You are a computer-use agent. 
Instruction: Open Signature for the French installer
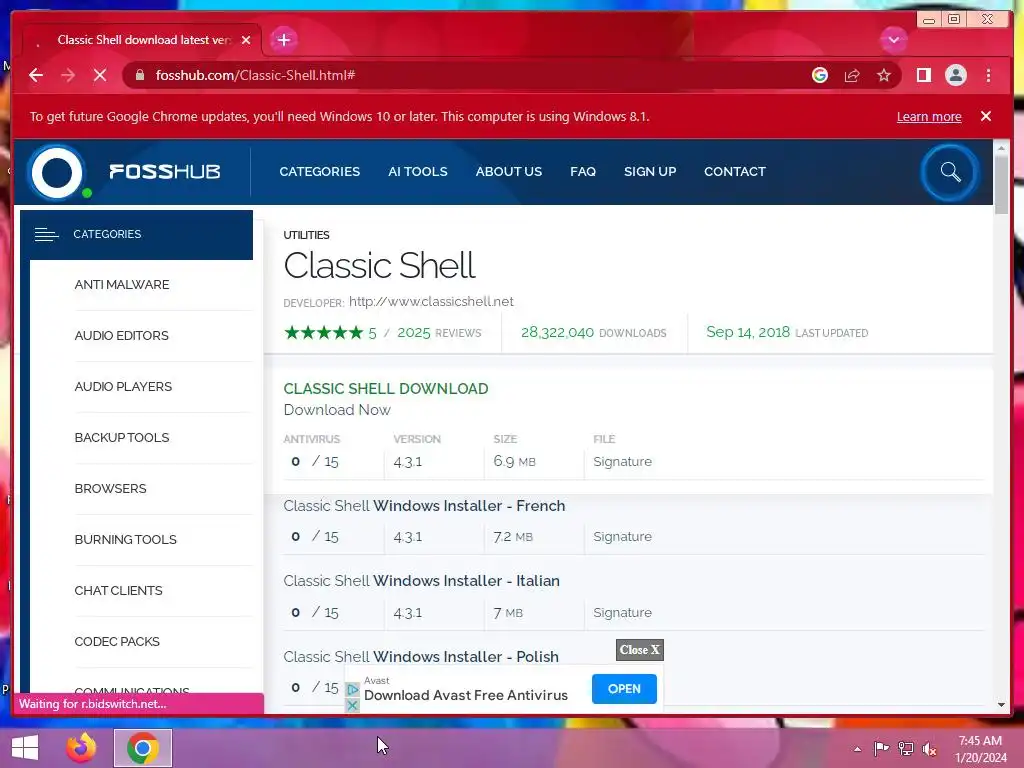[622, 536]
